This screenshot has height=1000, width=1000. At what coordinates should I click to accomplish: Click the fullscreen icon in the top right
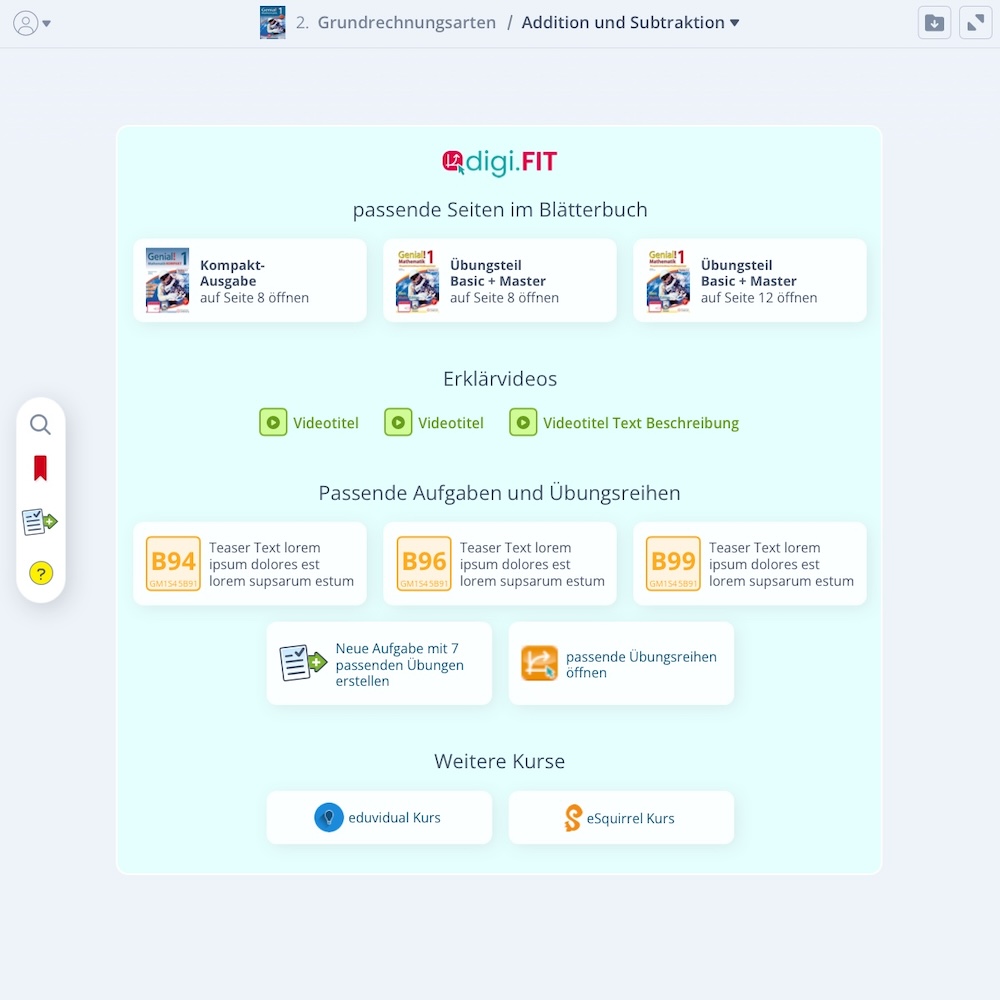click(x=975, y=22)
